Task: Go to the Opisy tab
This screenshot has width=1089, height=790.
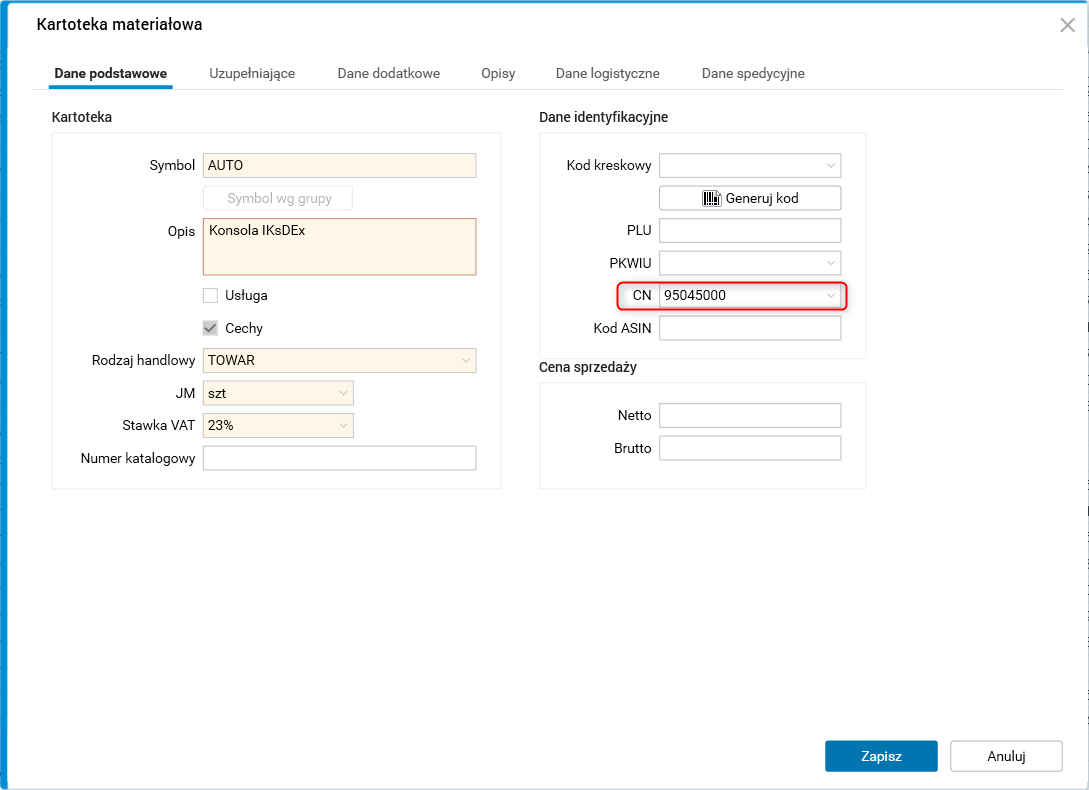Action: [498, 73]
